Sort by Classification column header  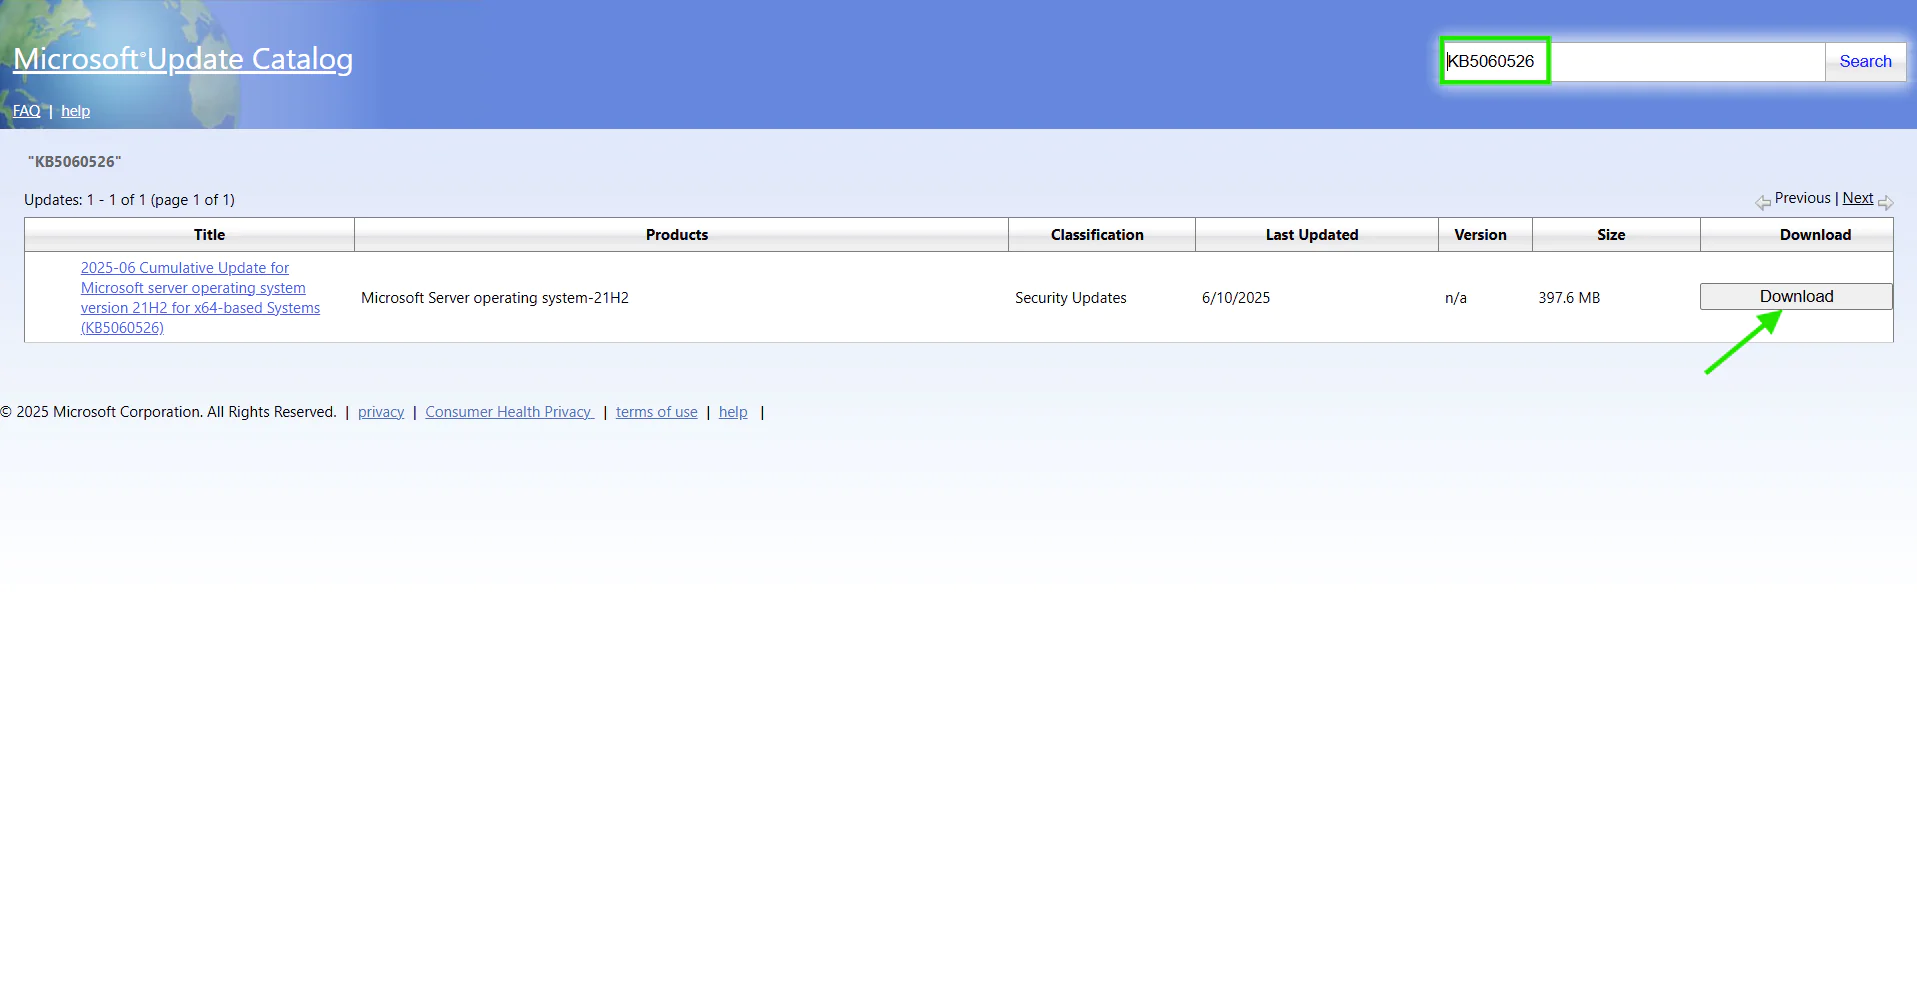pos(1097,235)
